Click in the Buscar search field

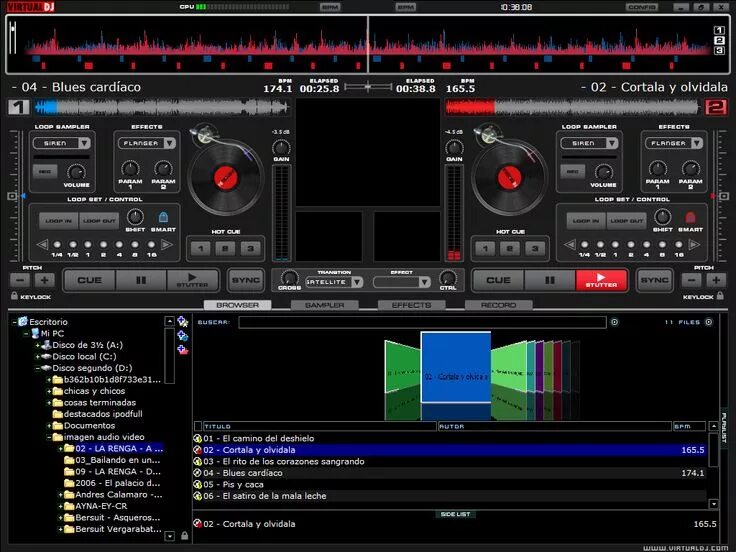[x=422, y=322]
